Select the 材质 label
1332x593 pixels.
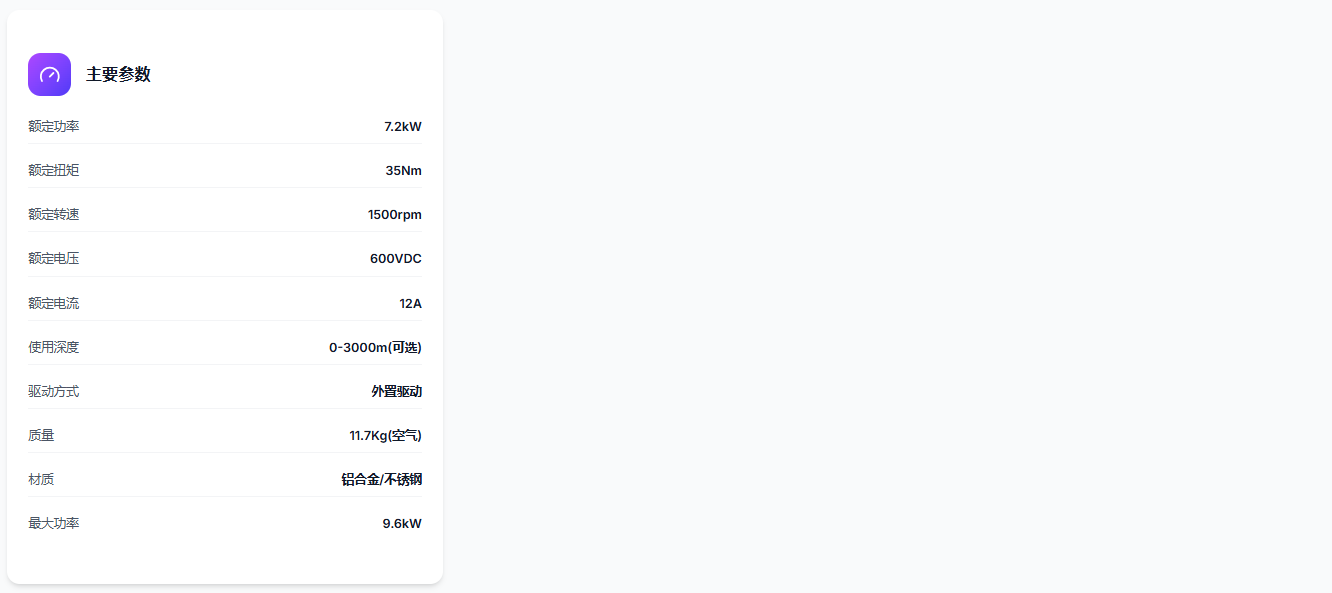pos(41,480)
